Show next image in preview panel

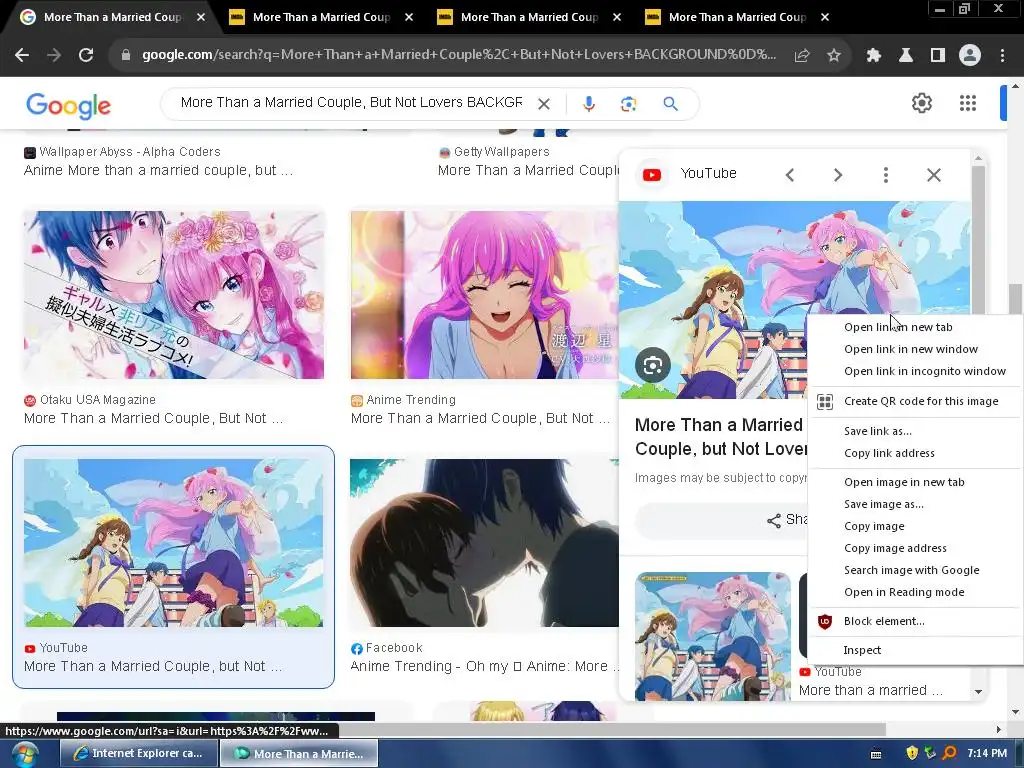pos(838,174)
